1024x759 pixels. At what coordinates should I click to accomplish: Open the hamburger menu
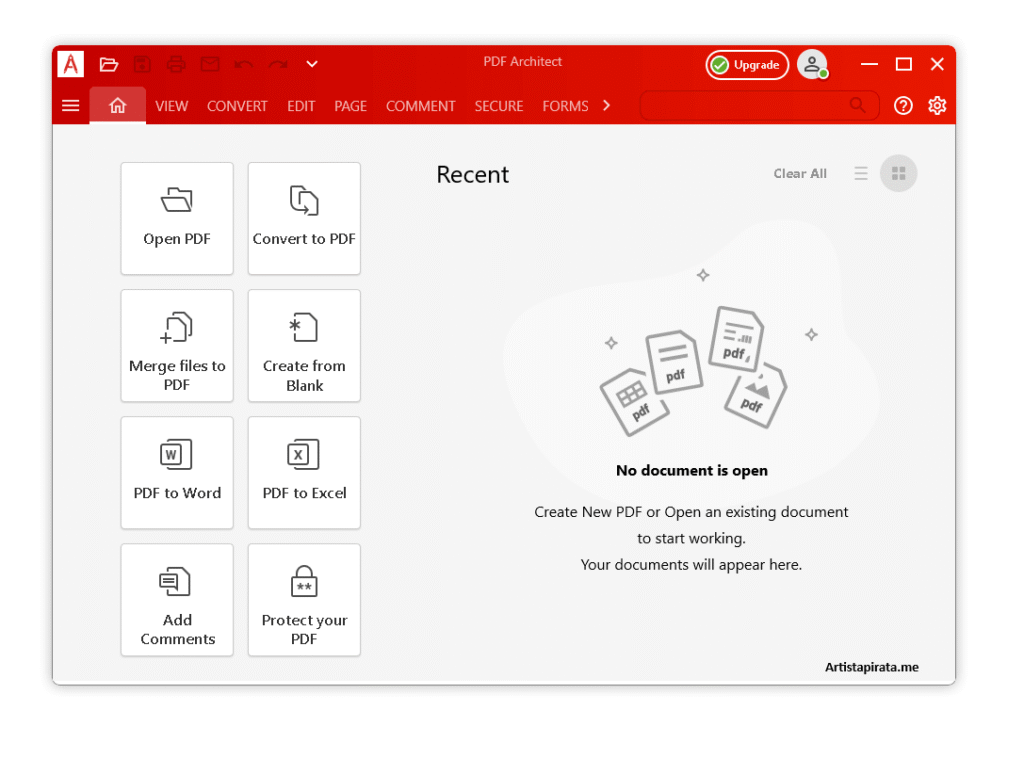[70, 105]
